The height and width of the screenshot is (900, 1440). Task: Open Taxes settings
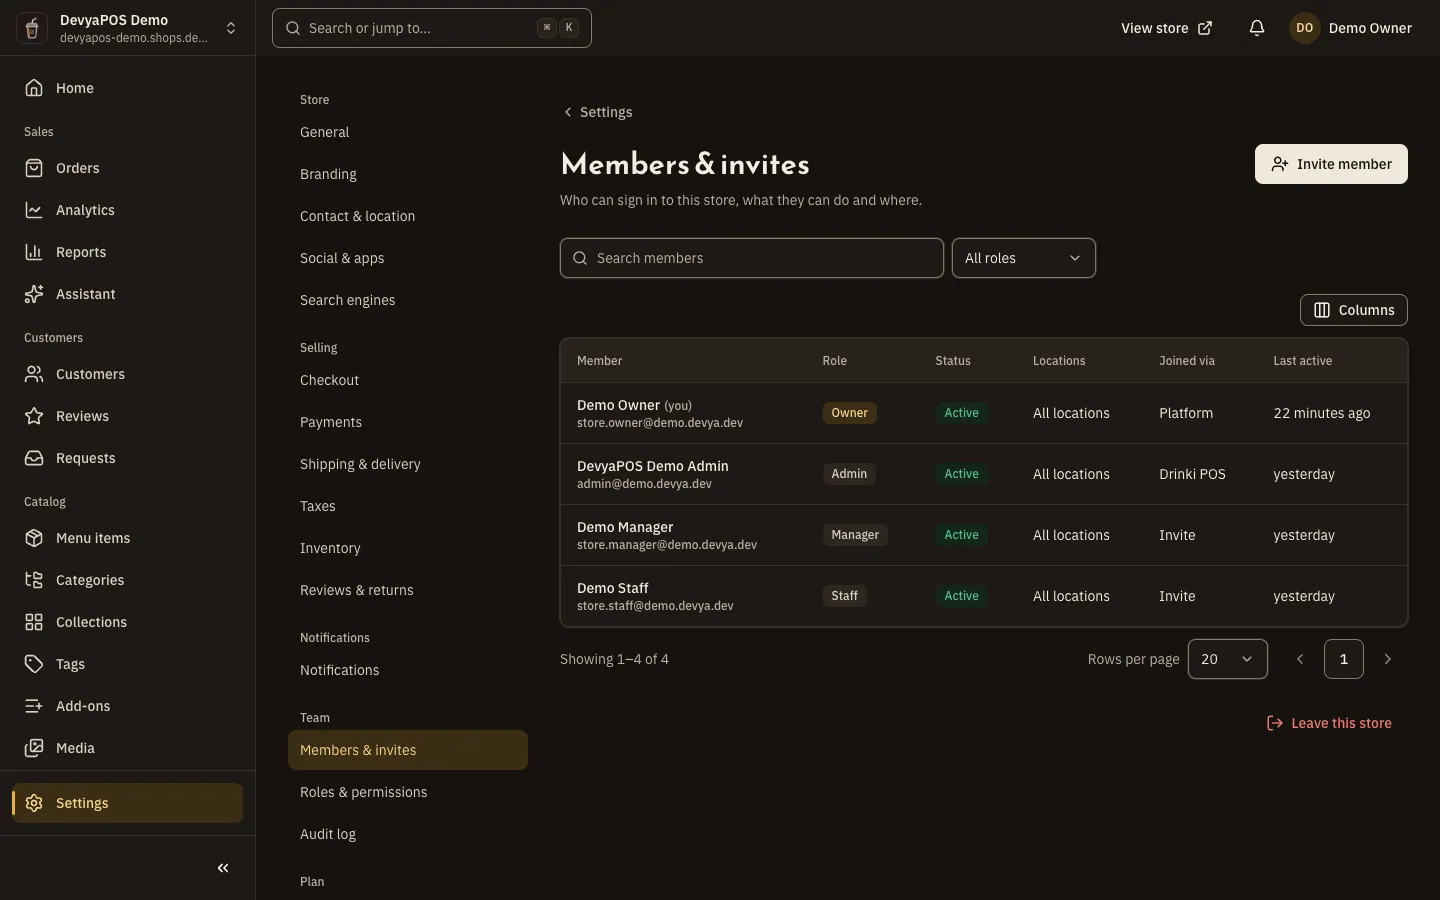(x=408, y=506)
